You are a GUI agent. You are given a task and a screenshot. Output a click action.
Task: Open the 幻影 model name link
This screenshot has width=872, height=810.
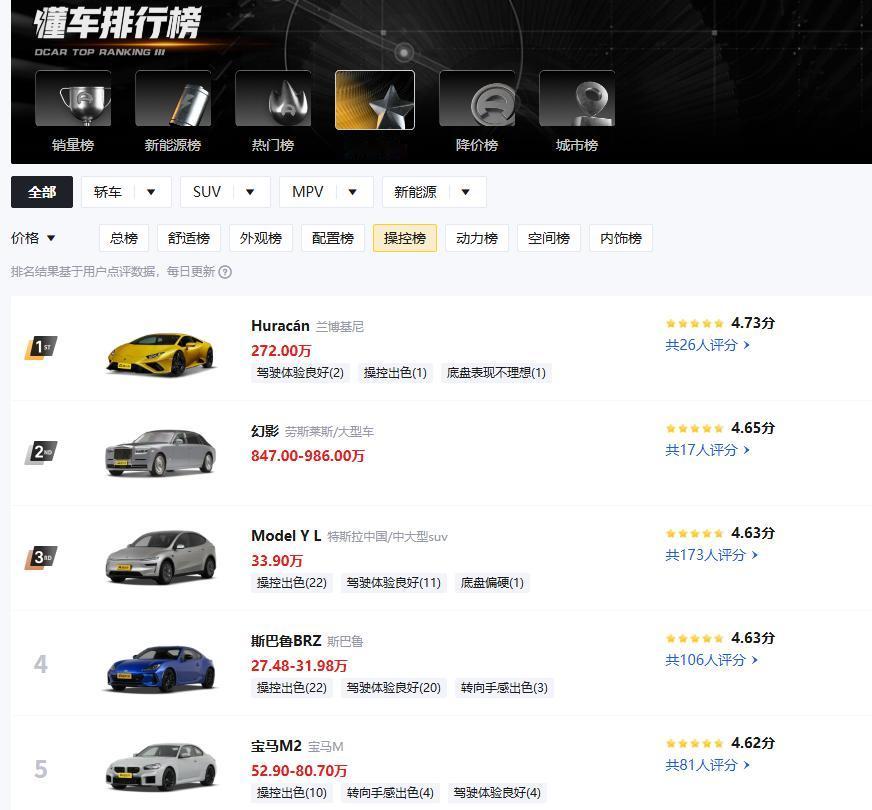(x=265, y=431)
